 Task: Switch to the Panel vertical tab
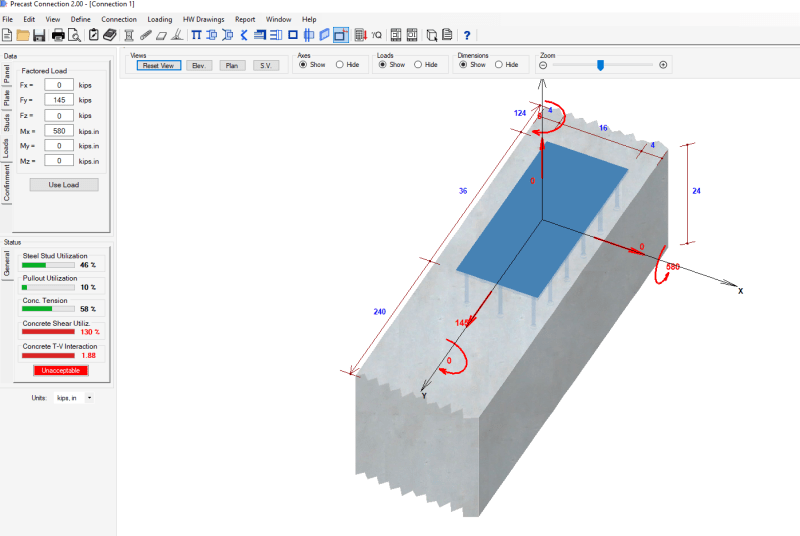click(x=7, y=74)
